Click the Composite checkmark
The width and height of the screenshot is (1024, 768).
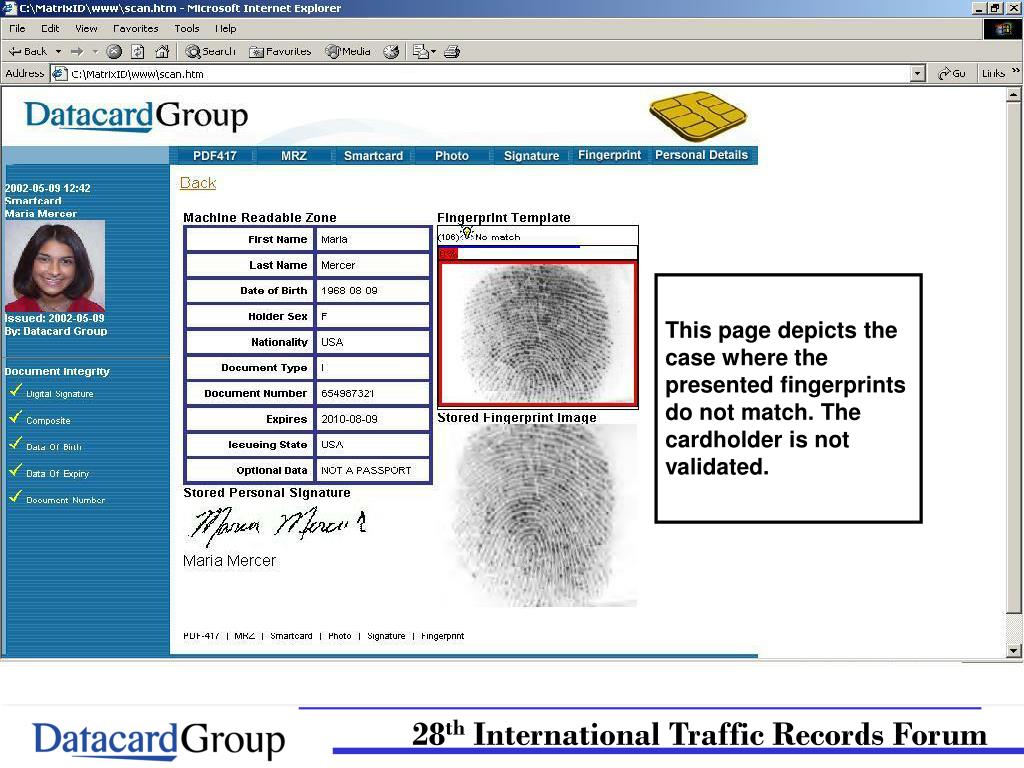click(16, 417)
